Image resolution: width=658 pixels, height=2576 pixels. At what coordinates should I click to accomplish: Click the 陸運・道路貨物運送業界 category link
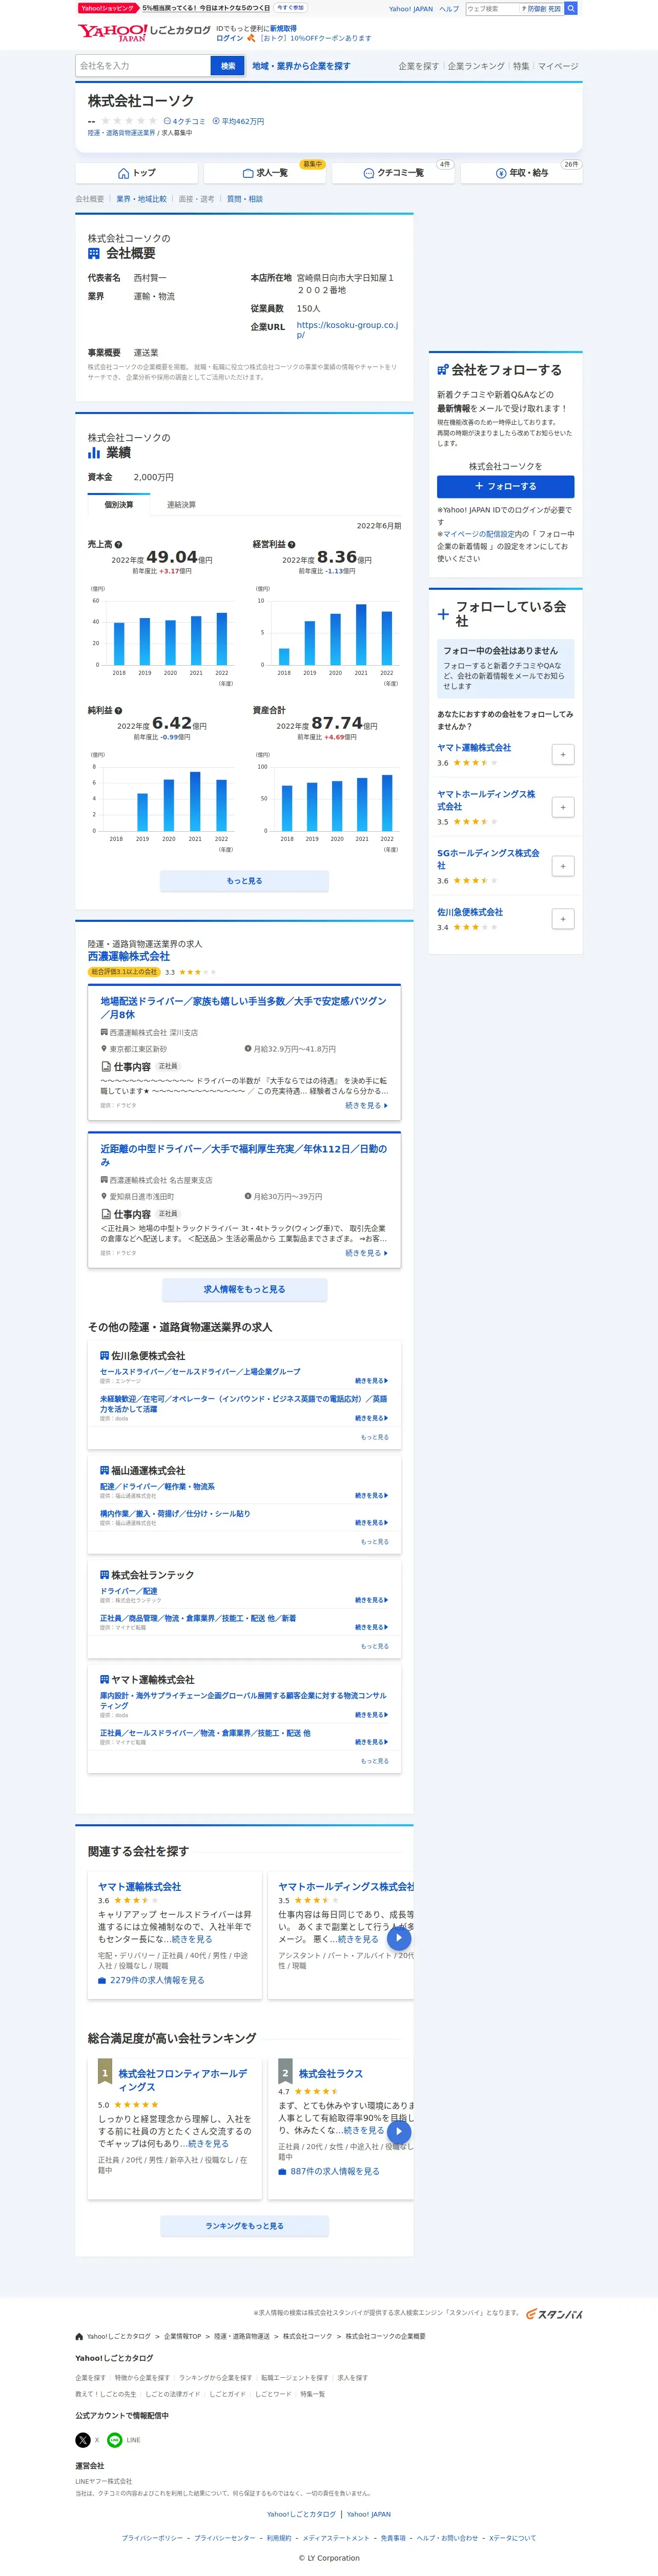click(x=121, y=133)
